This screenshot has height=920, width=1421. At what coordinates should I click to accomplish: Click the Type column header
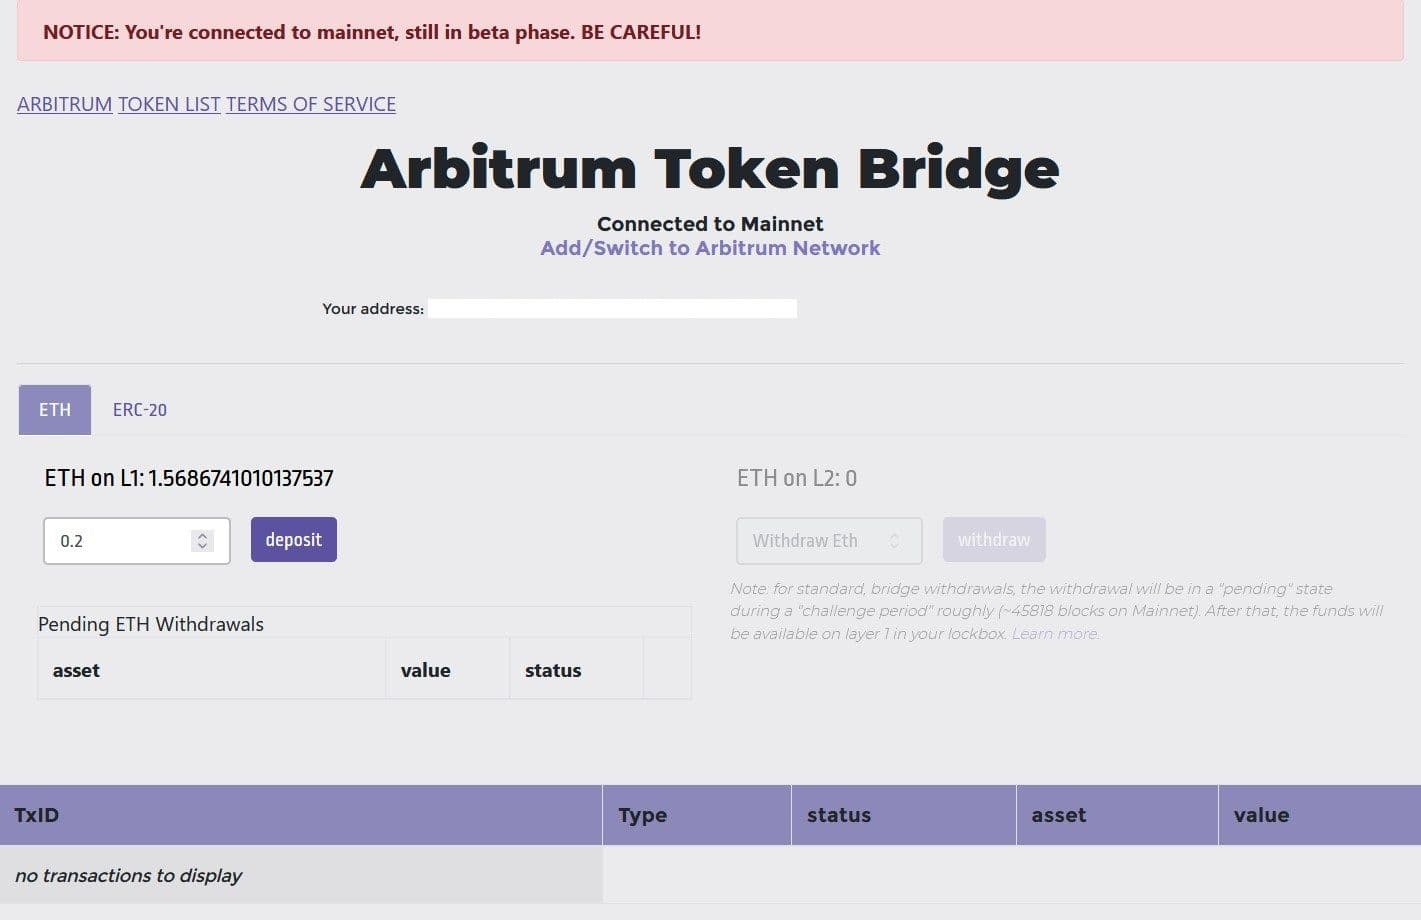(642, 815)
